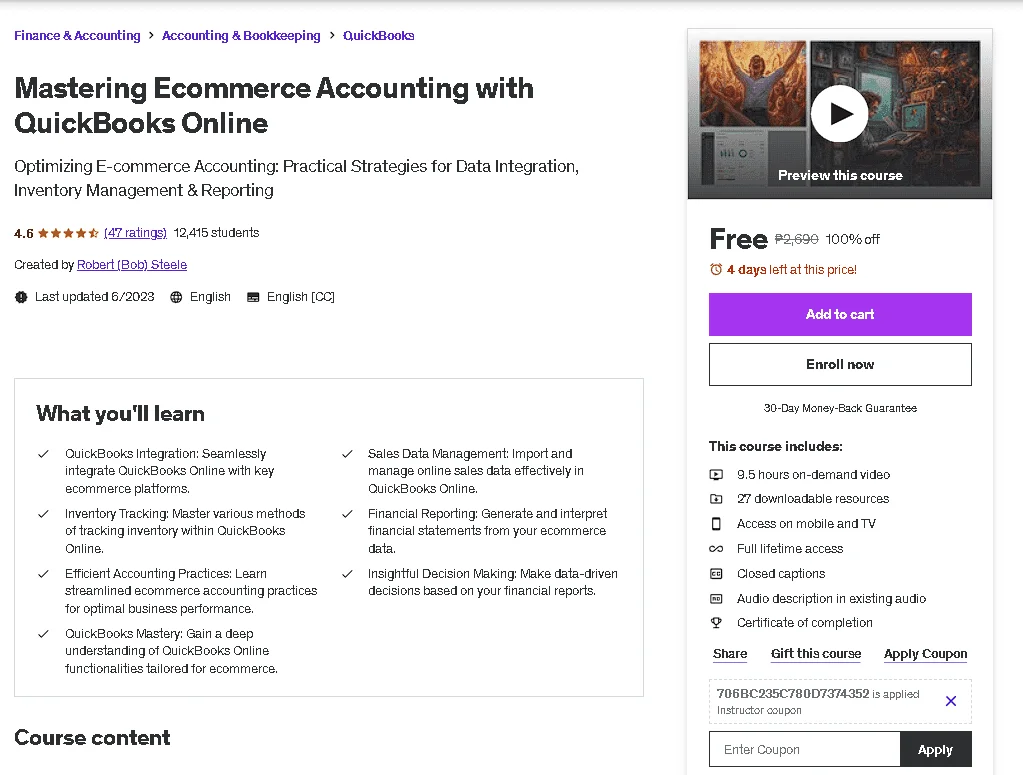Click the checkmark beside Financial Reporting

(347, 514)
